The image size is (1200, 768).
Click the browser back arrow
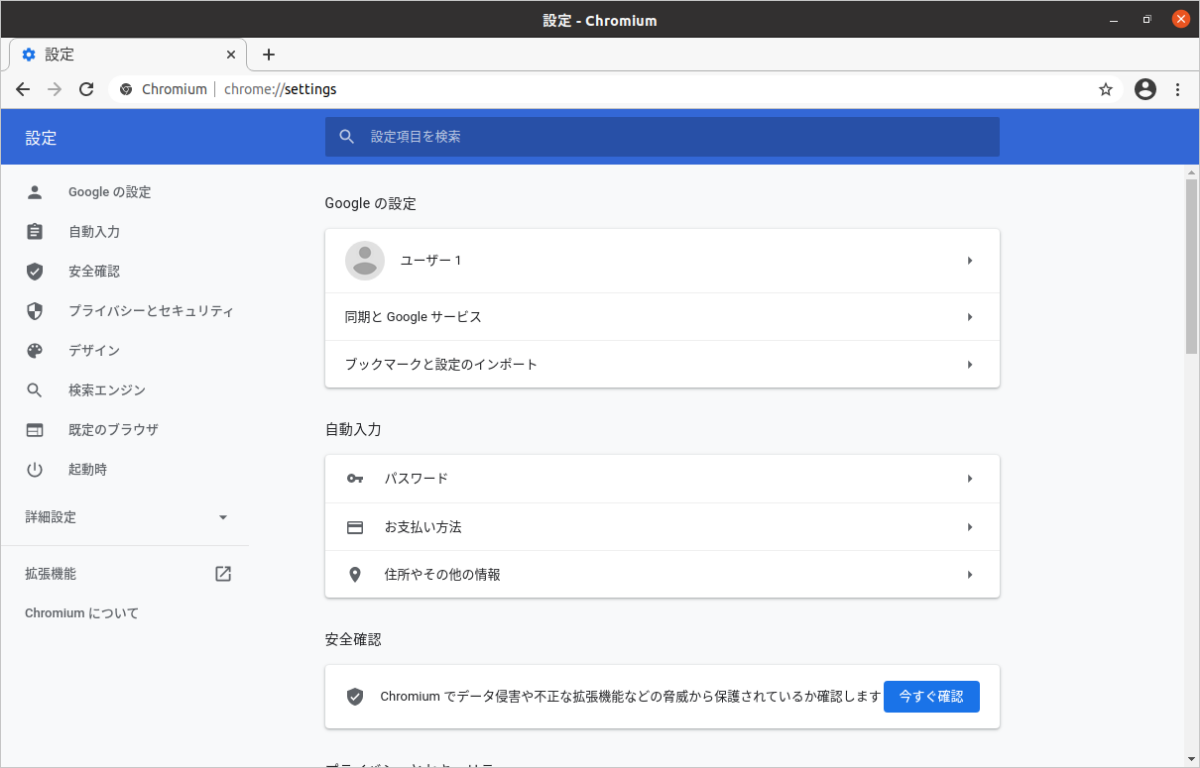[23, 89]
